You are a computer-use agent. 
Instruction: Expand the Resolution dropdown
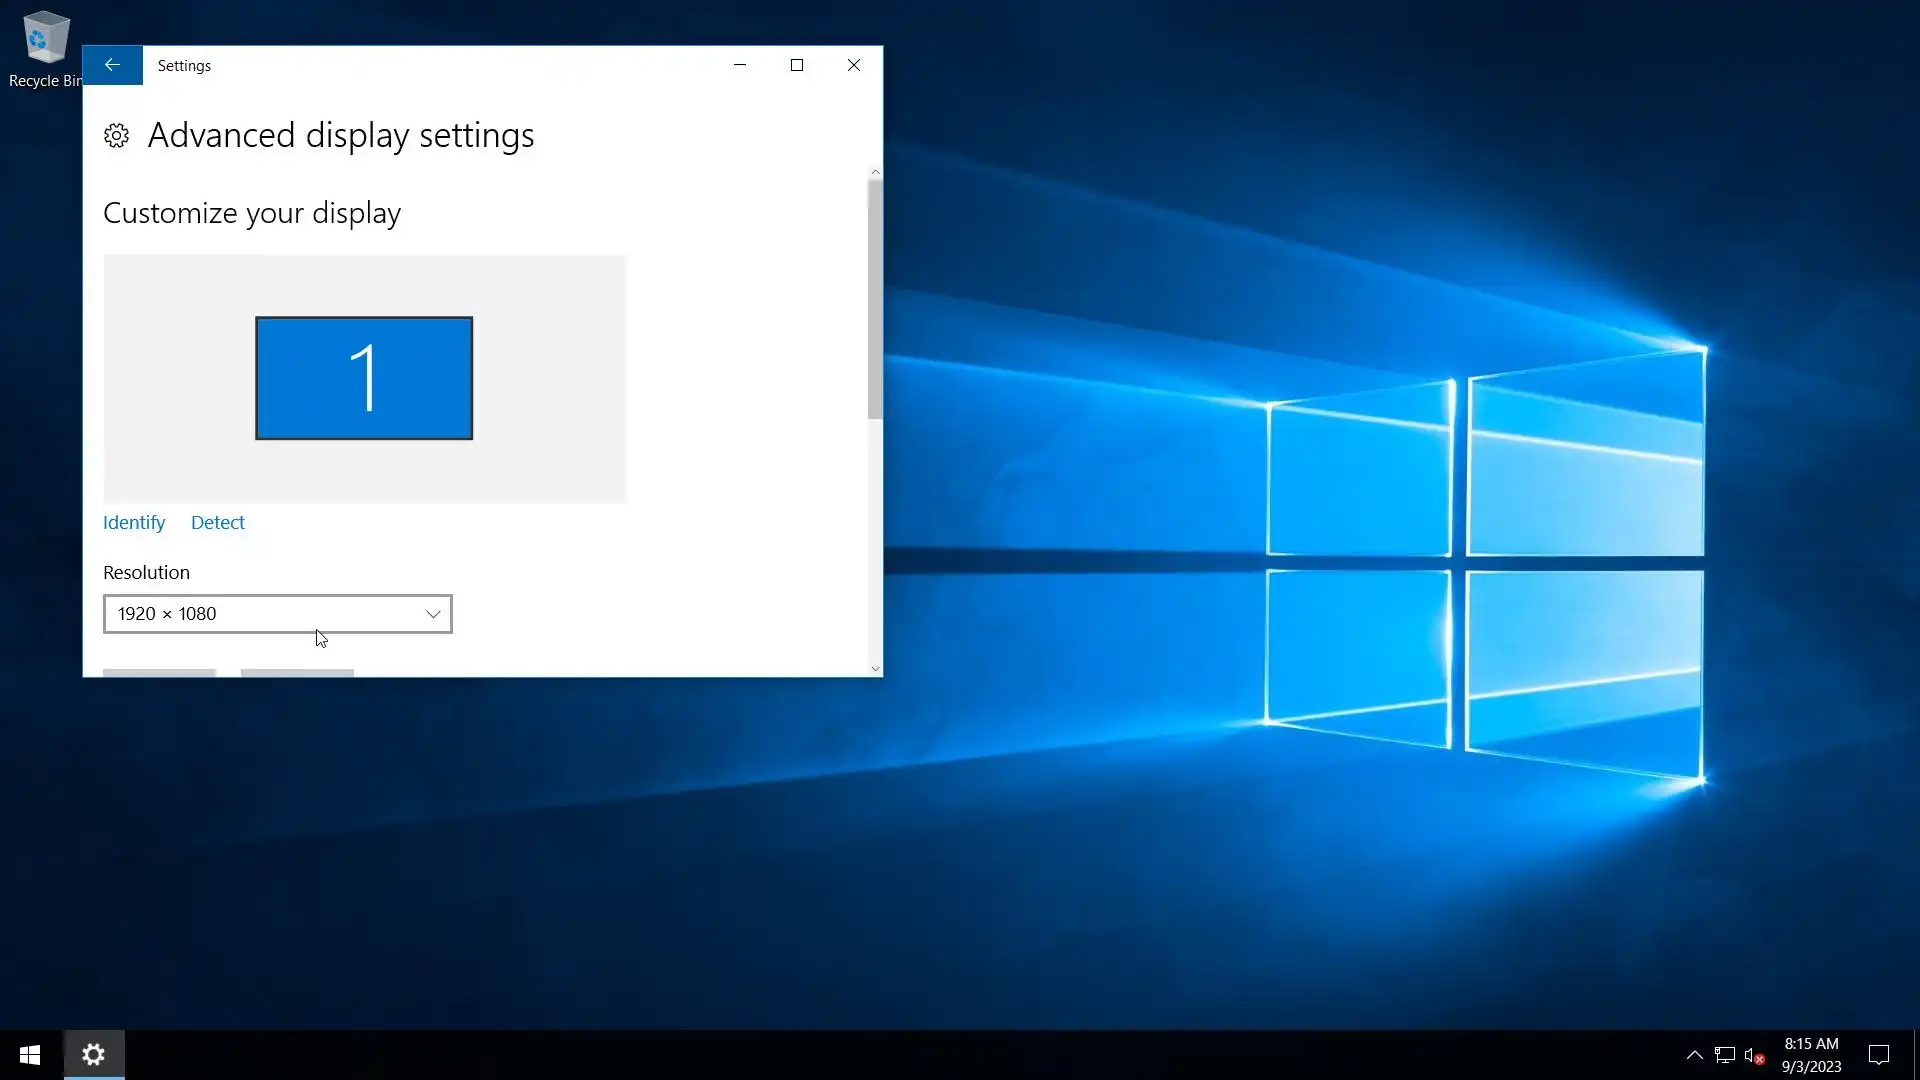(277, 614)
